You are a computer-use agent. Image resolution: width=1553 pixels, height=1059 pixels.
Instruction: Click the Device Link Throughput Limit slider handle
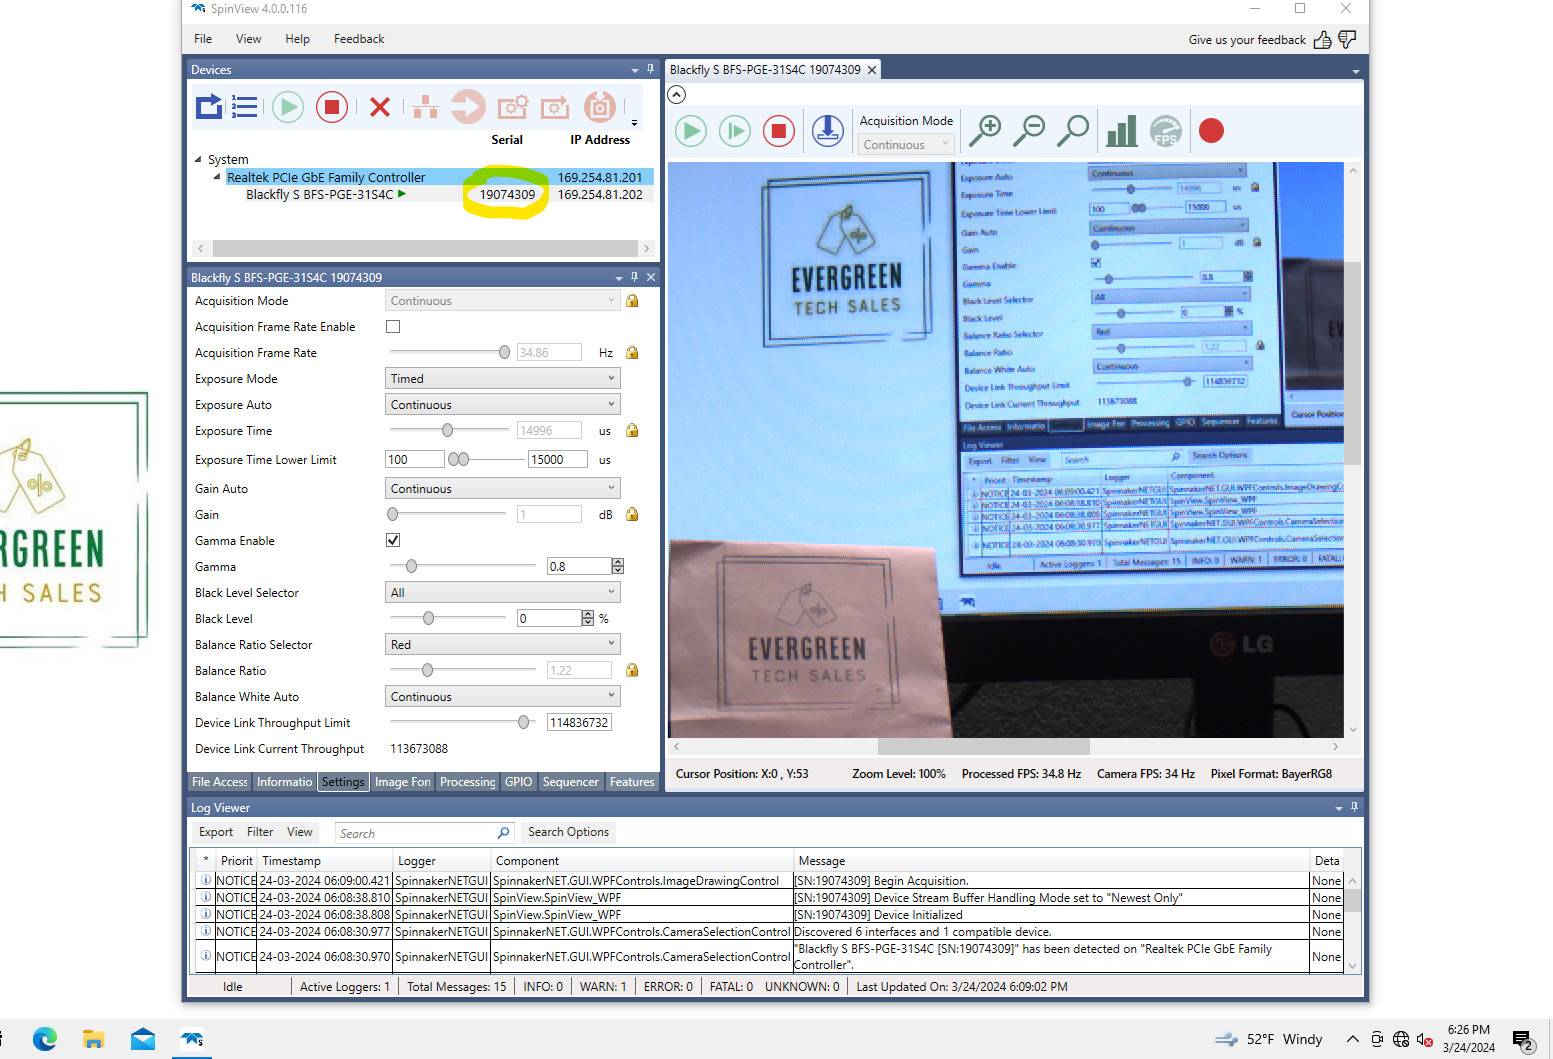click(x=524, y=722)
